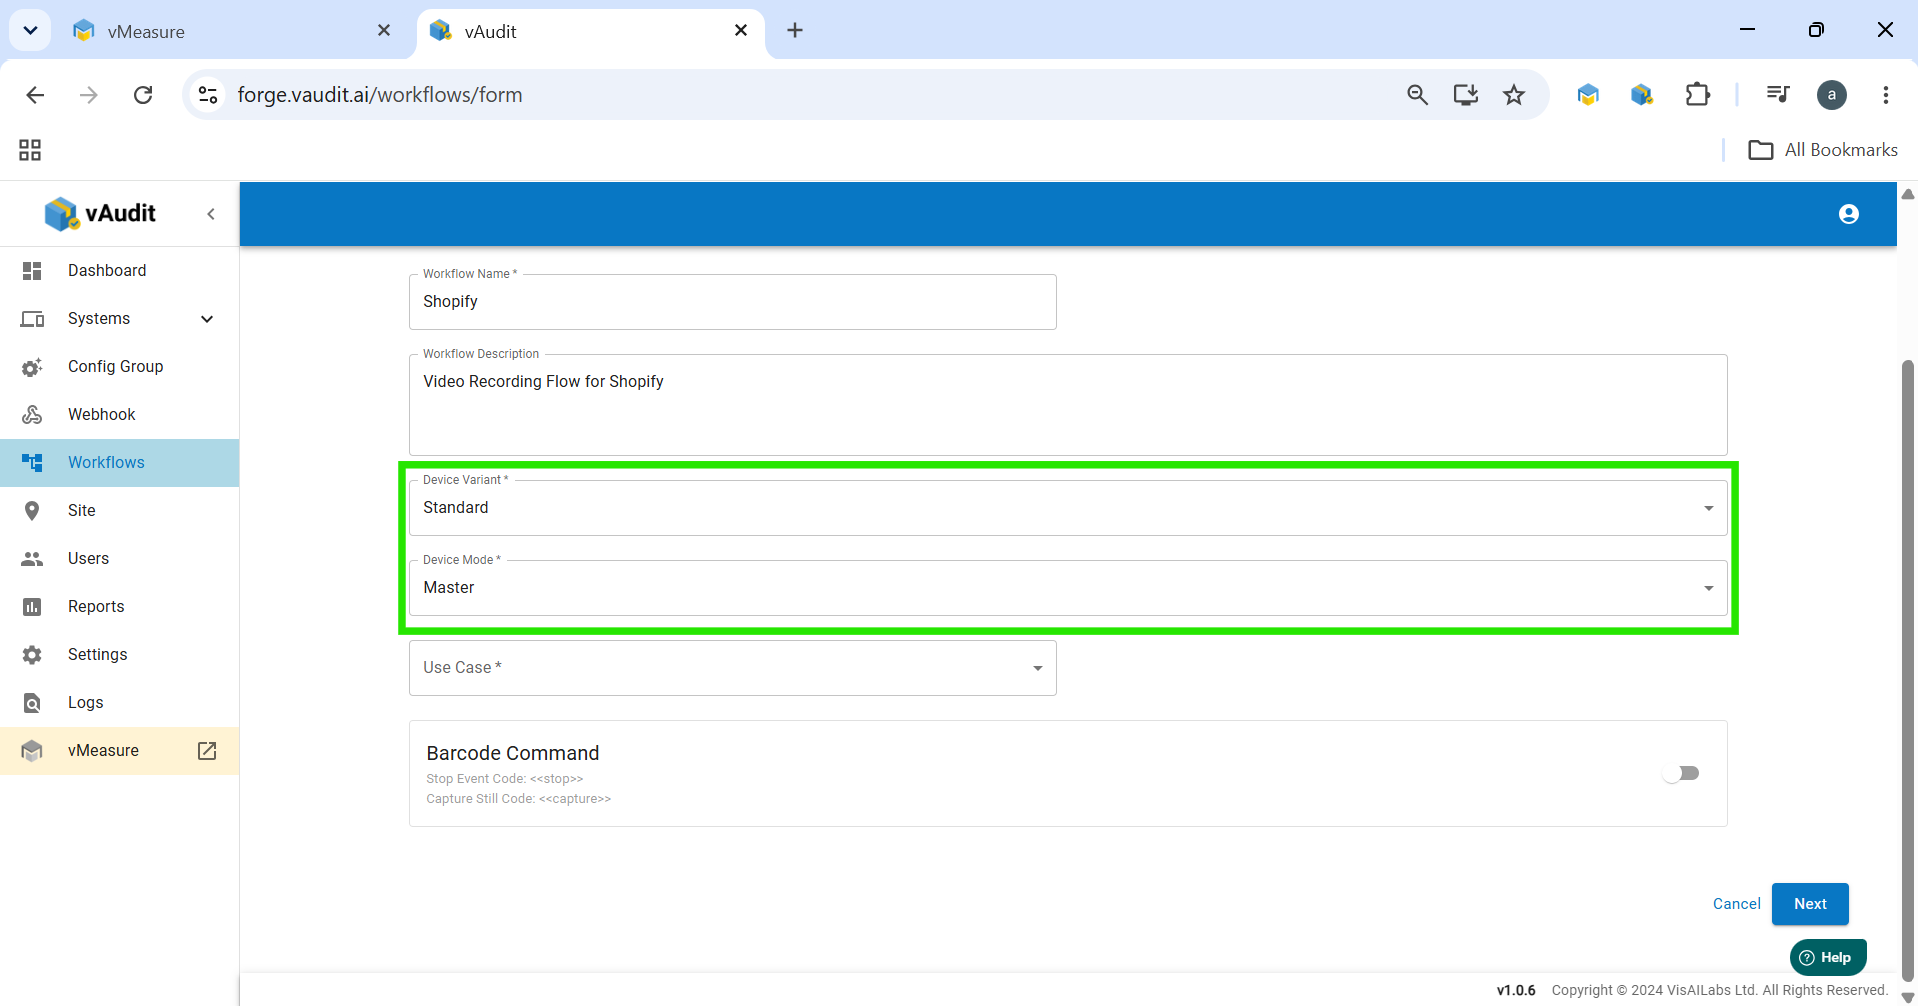Click the Cancel button
The height and width of the screenshot is (1006, 1918).
click(1736, 904)
